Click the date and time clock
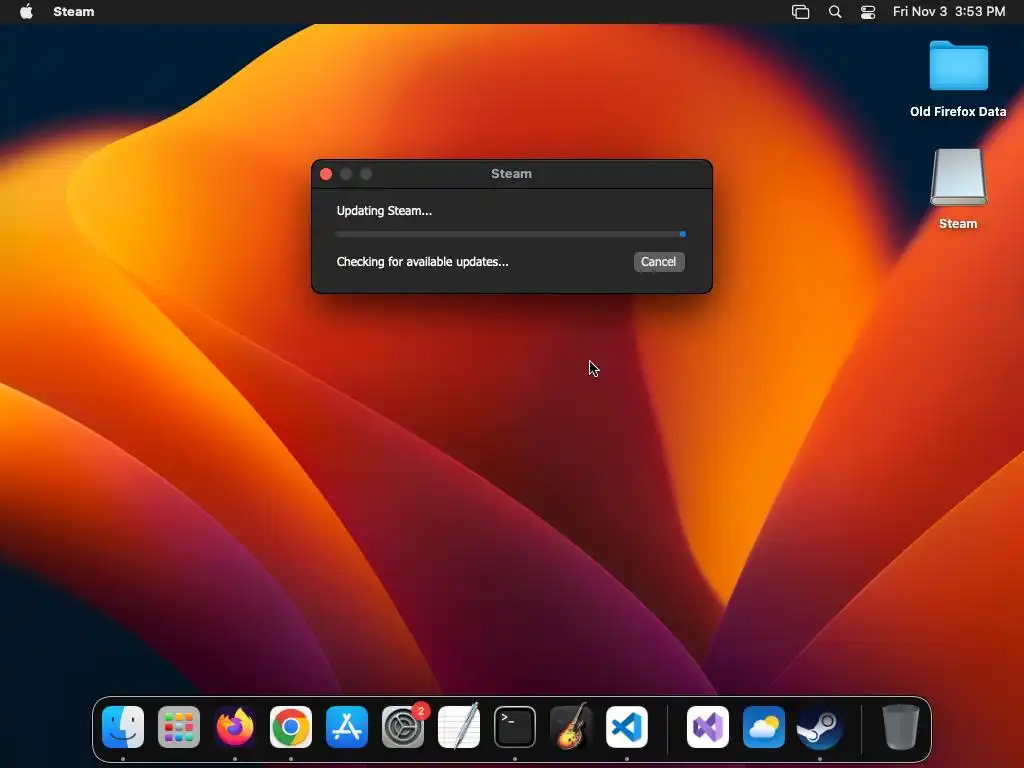Viewport: 1024px width, 768px height. tap(949, 11)
